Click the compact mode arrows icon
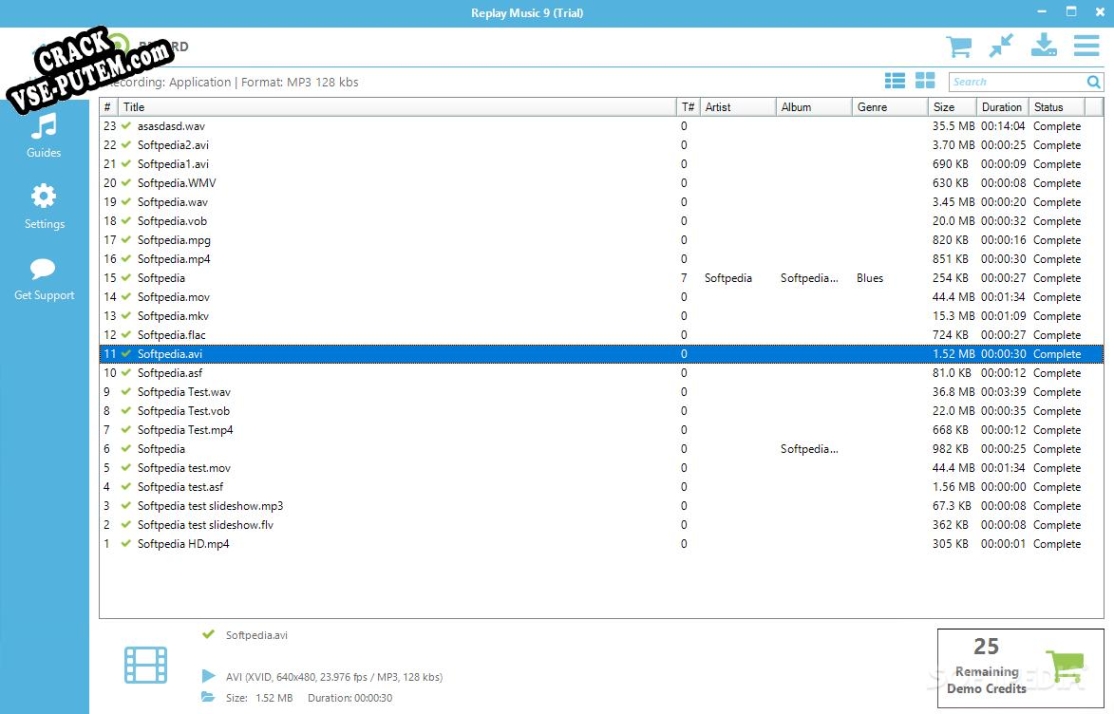 1001,46
